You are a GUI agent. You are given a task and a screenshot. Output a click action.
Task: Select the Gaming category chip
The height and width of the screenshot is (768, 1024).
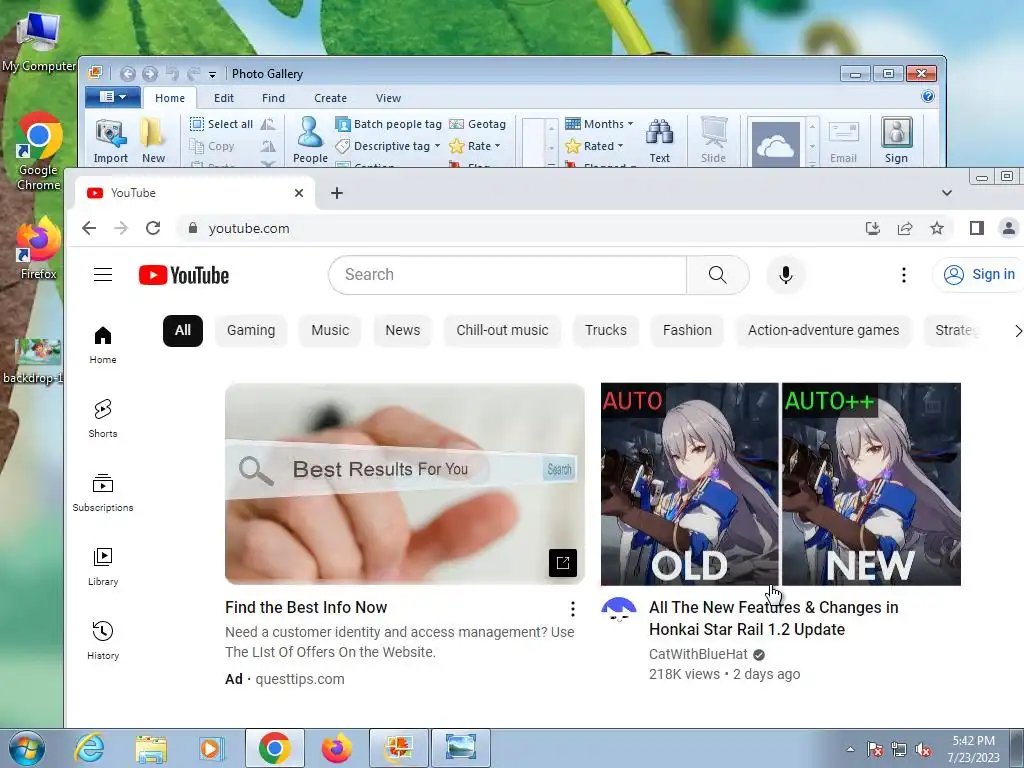(x=251, y=330)
